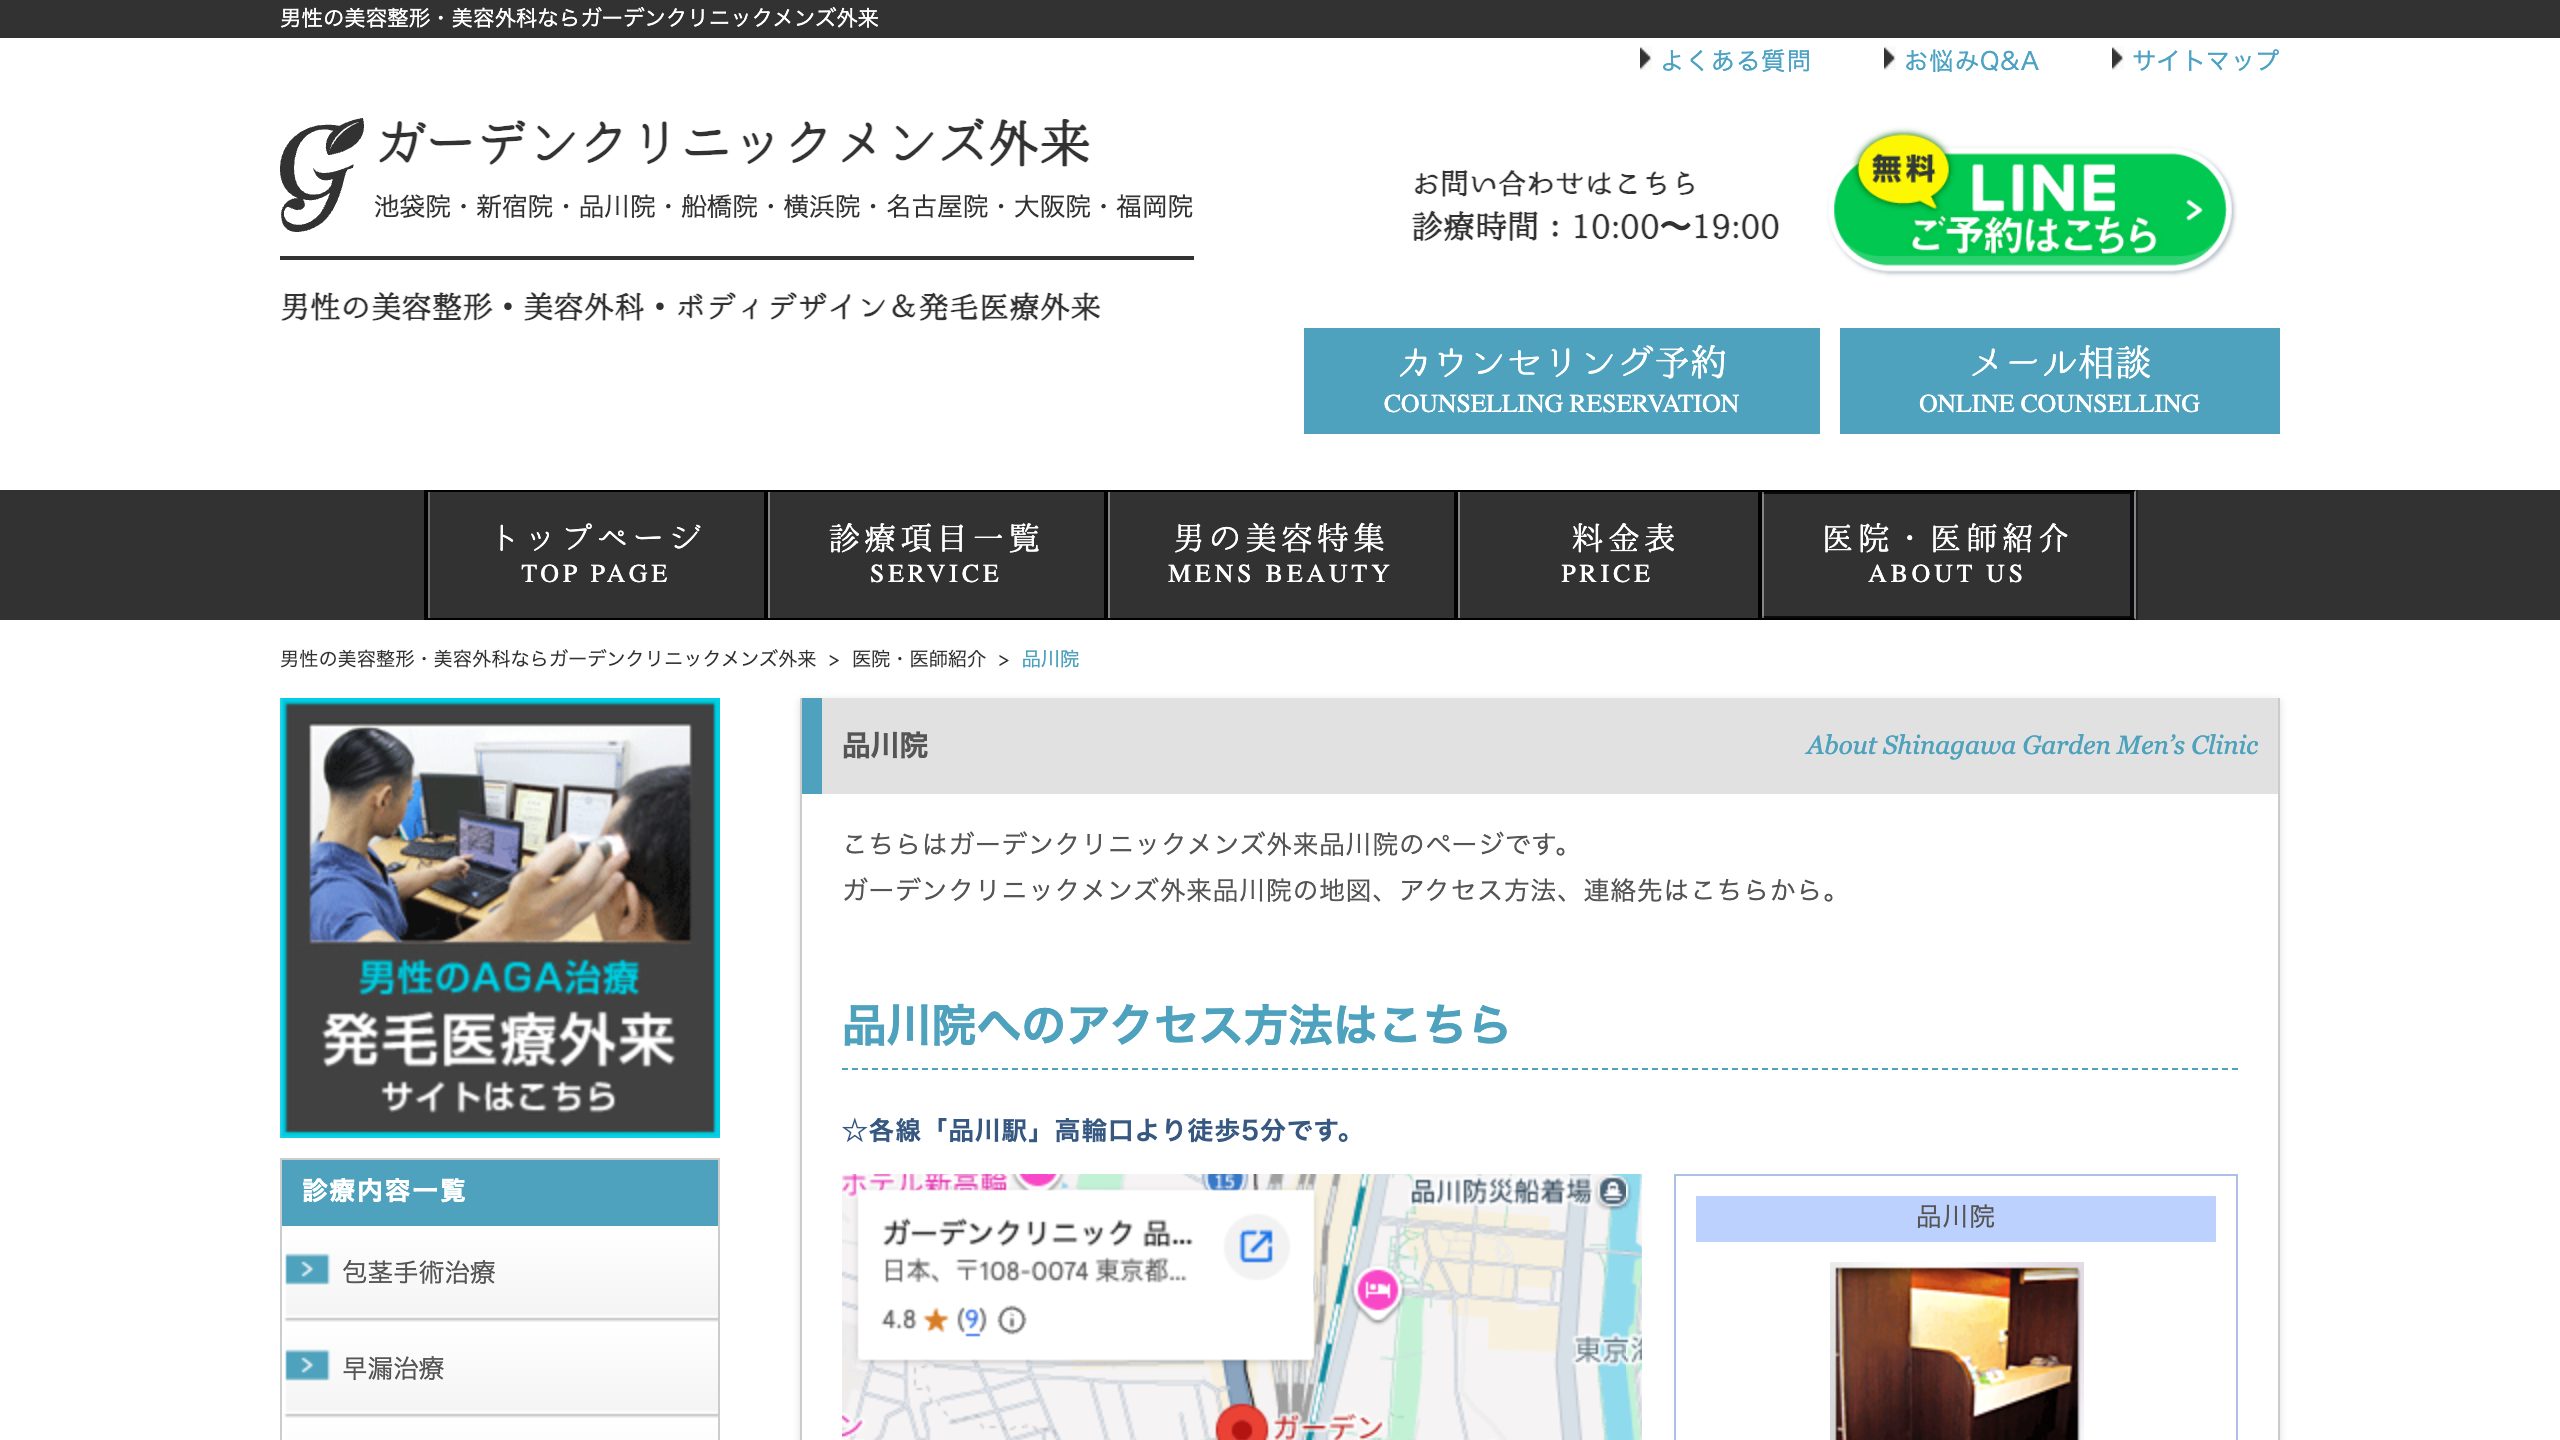Click the 品川院 breadcrumb link

pos(1050,659)
